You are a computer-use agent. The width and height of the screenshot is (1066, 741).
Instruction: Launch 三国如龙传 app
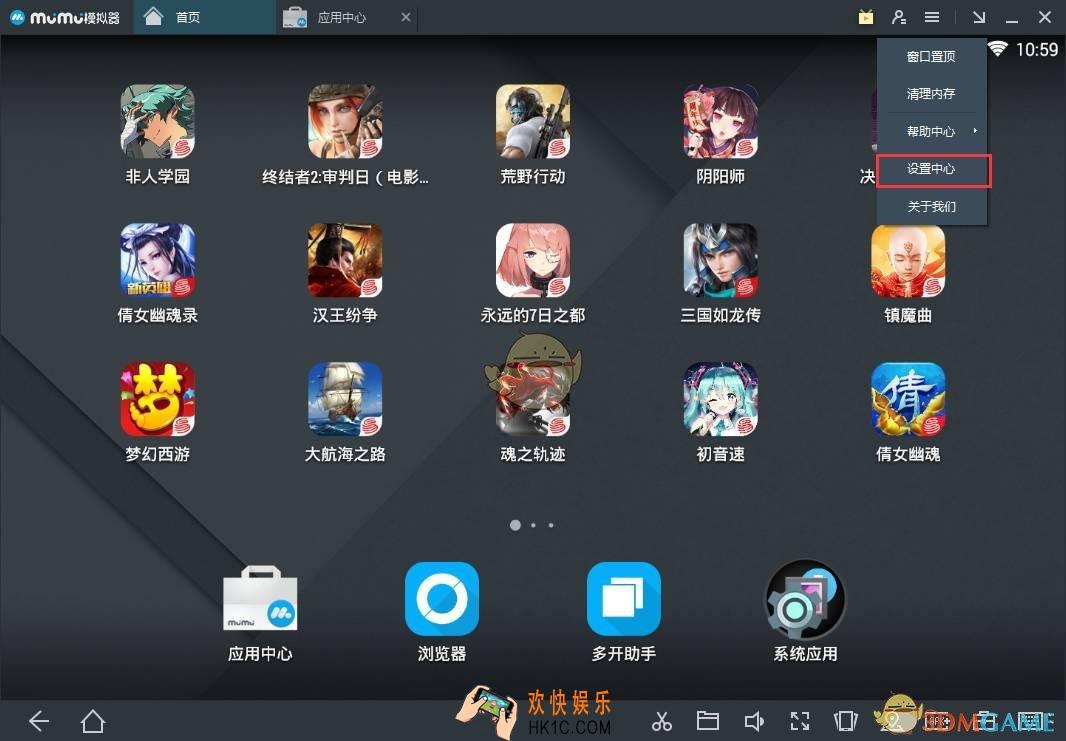click(x=721, y=261)
